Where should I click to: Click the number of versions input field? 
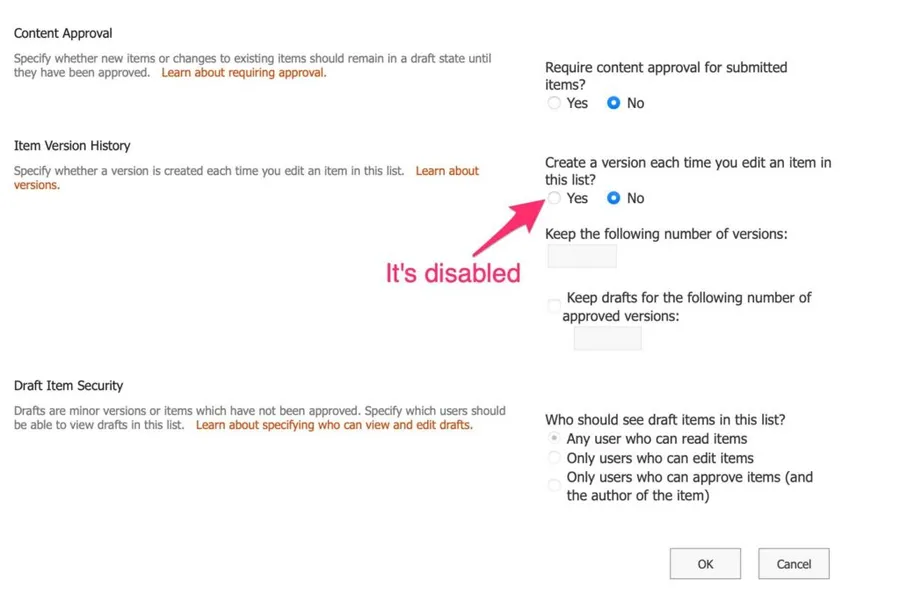point(582,257)
